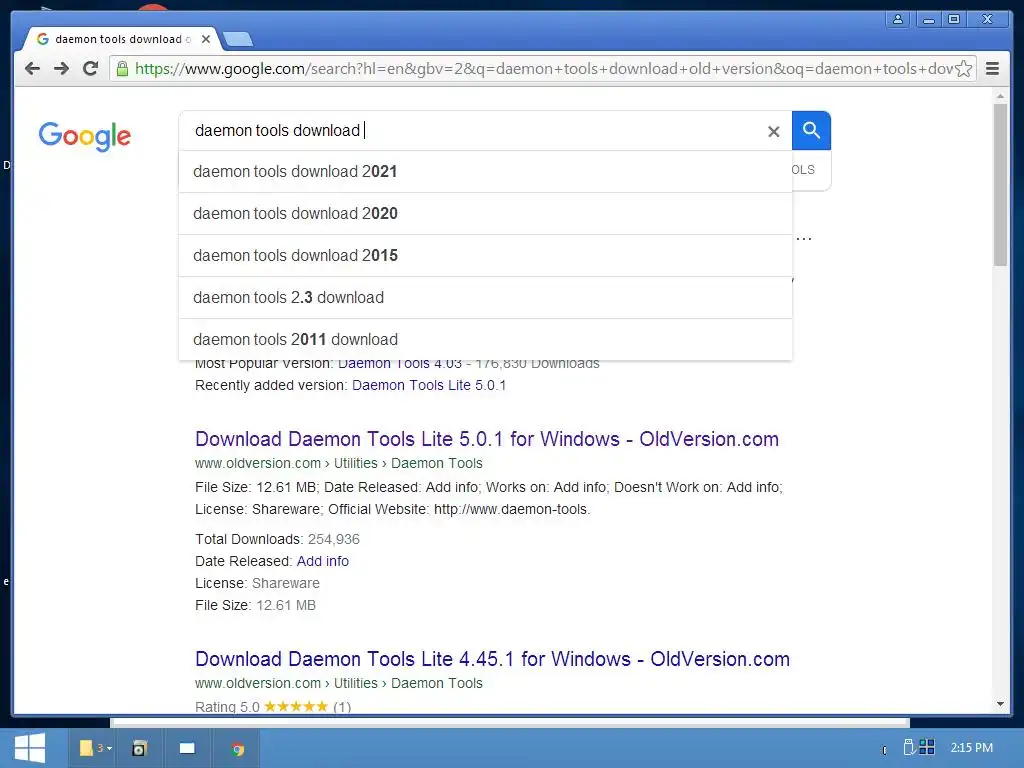Click the 2:15 PM clock
Viewport: 1024px width, 768px height.
click(971, 748)
